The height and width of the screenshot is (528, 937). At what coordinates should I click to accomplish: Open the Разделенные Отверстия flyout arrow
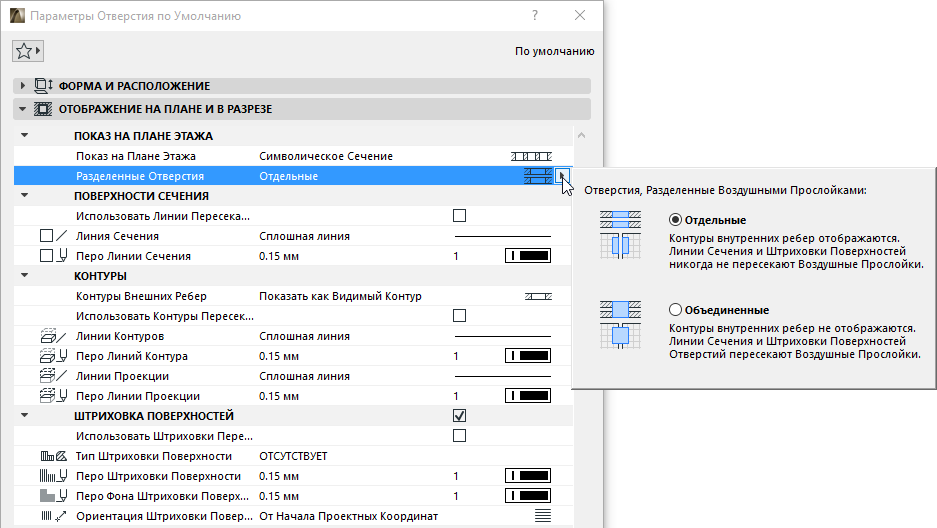tap(562, 176)
